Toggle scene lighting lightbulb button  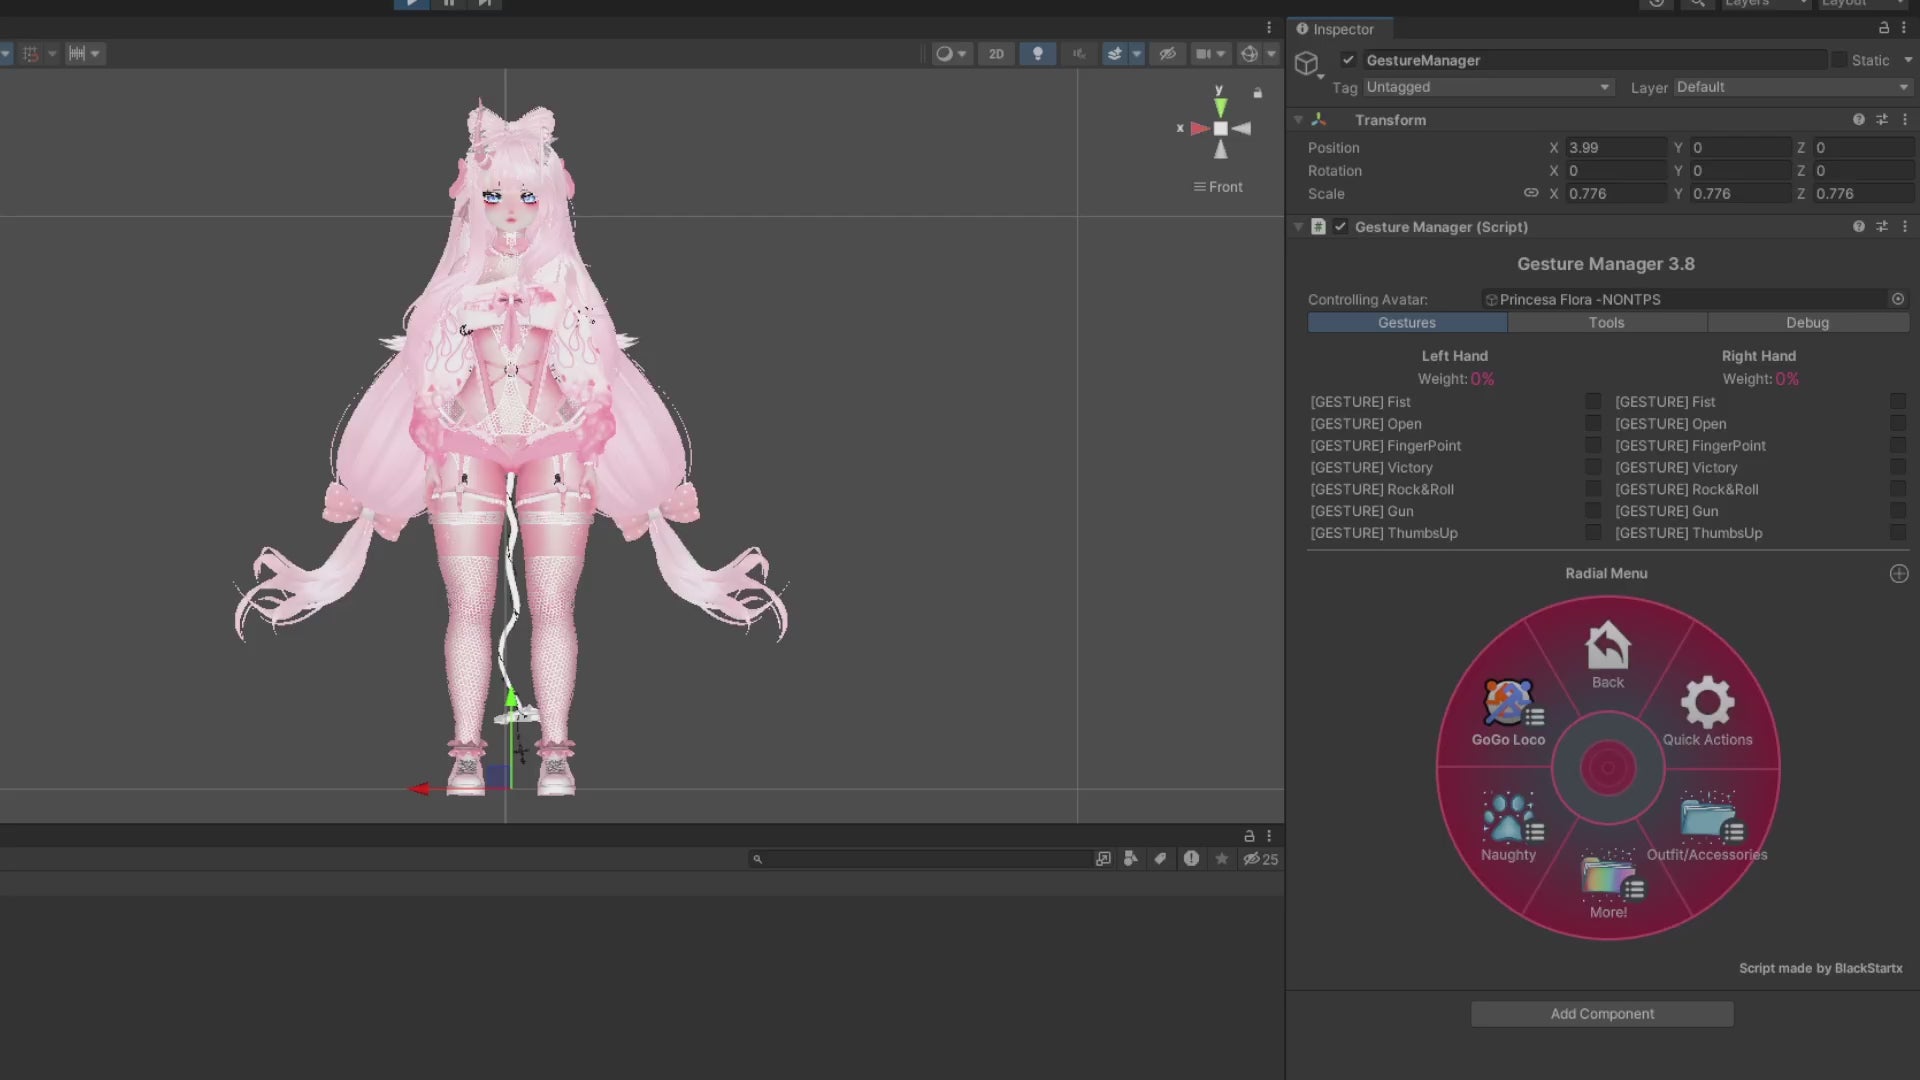pos(1037,54)
